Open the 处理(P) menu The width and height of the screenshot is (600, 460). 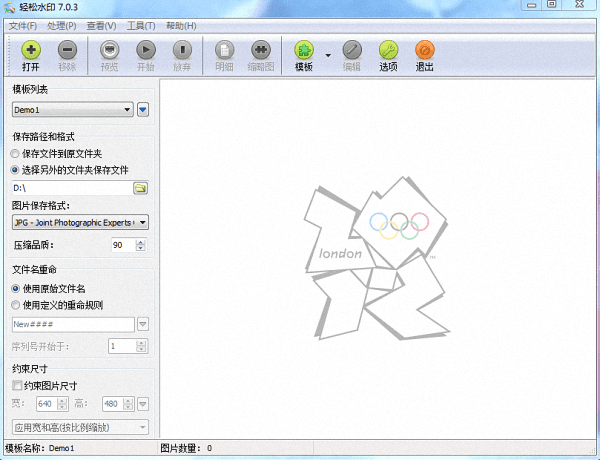click(62, 26)
